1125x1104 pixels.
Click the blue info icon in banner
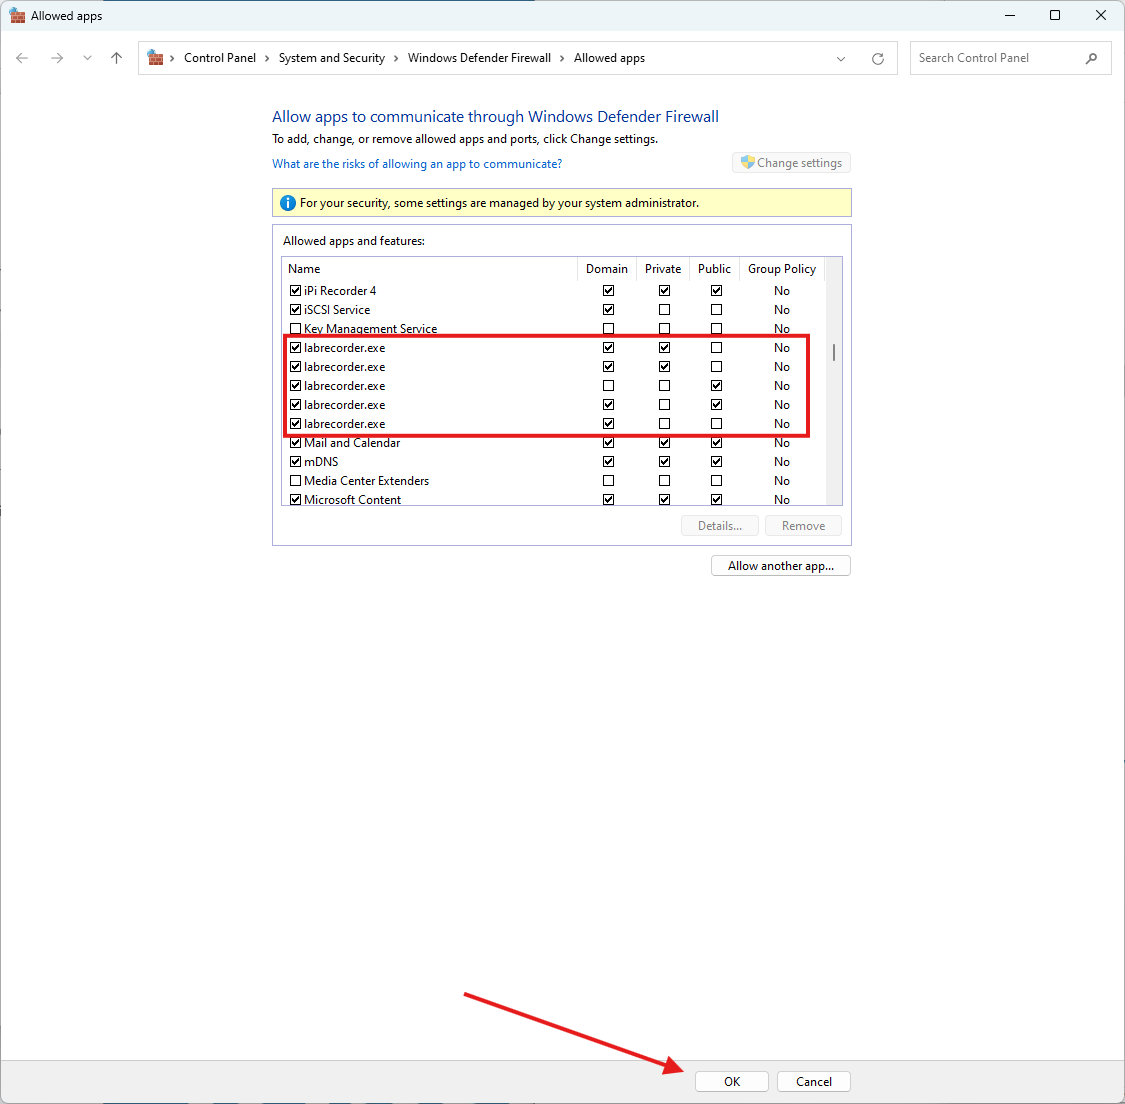(288, 203)
